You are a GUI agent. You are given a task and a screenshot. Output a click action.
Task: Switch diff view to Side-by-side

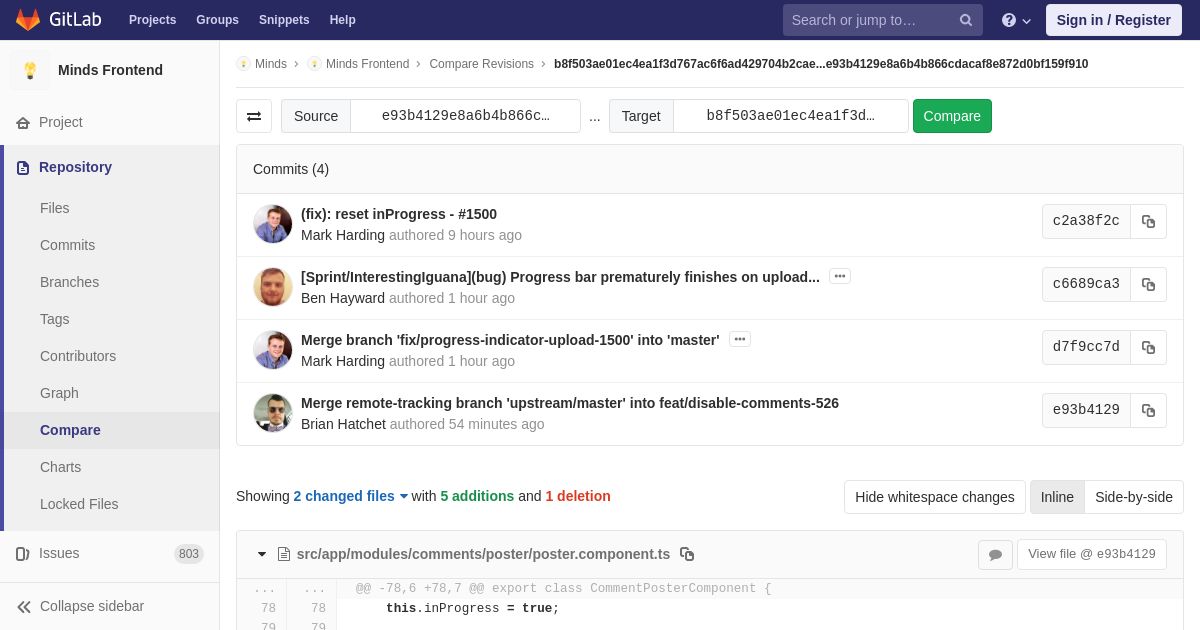[1134, 497]
